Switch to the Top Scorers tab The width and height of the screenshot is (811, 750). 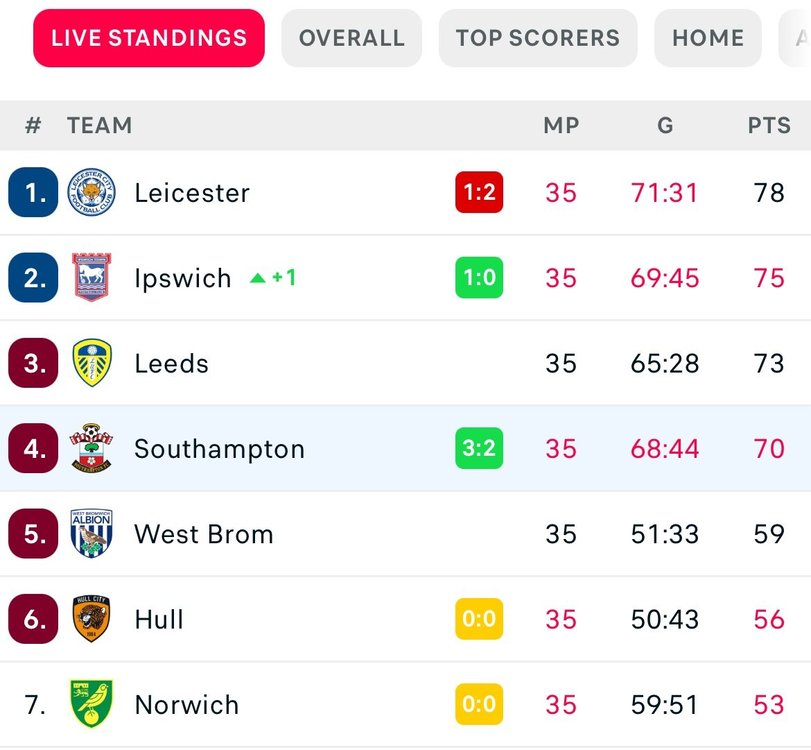click(x=538, y=38)
